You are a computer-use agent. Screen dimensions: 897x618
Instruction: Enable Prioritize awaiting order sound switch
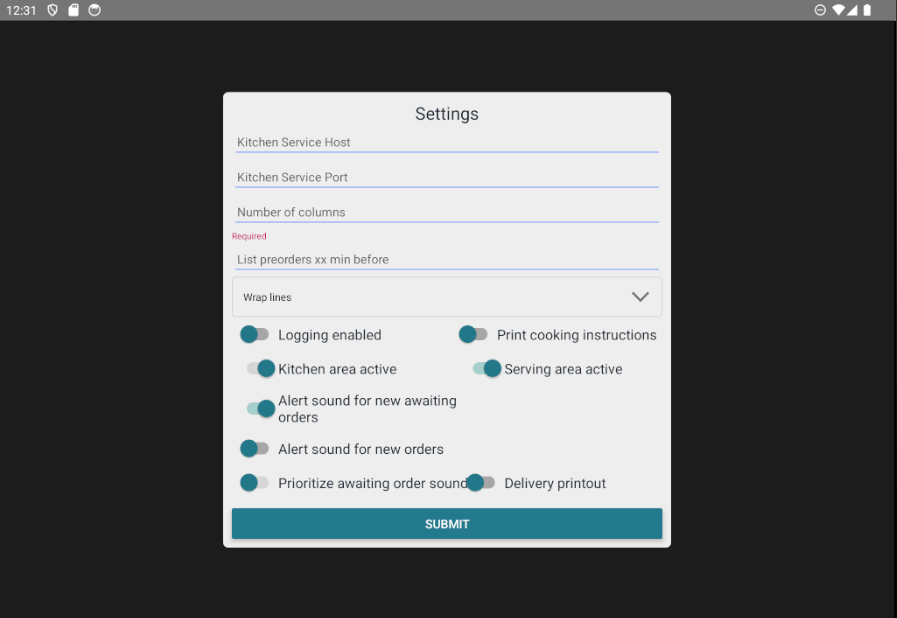click(x=254, y=483)
